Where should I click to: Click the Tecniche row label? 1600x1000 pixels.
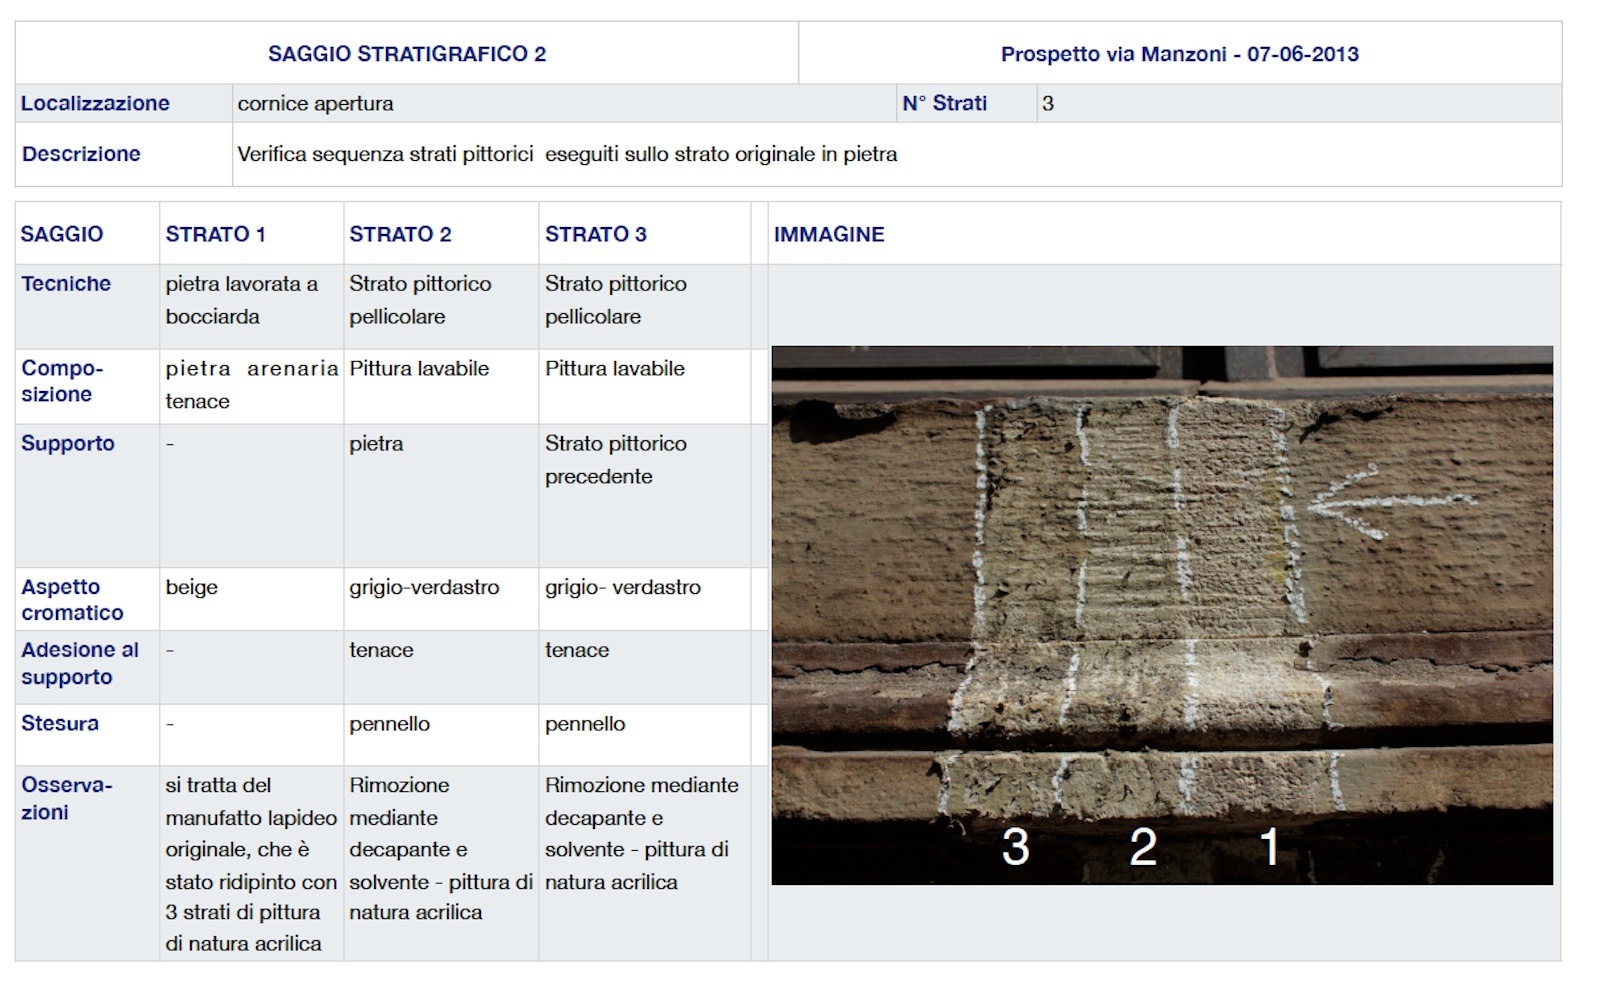(66, 284)
